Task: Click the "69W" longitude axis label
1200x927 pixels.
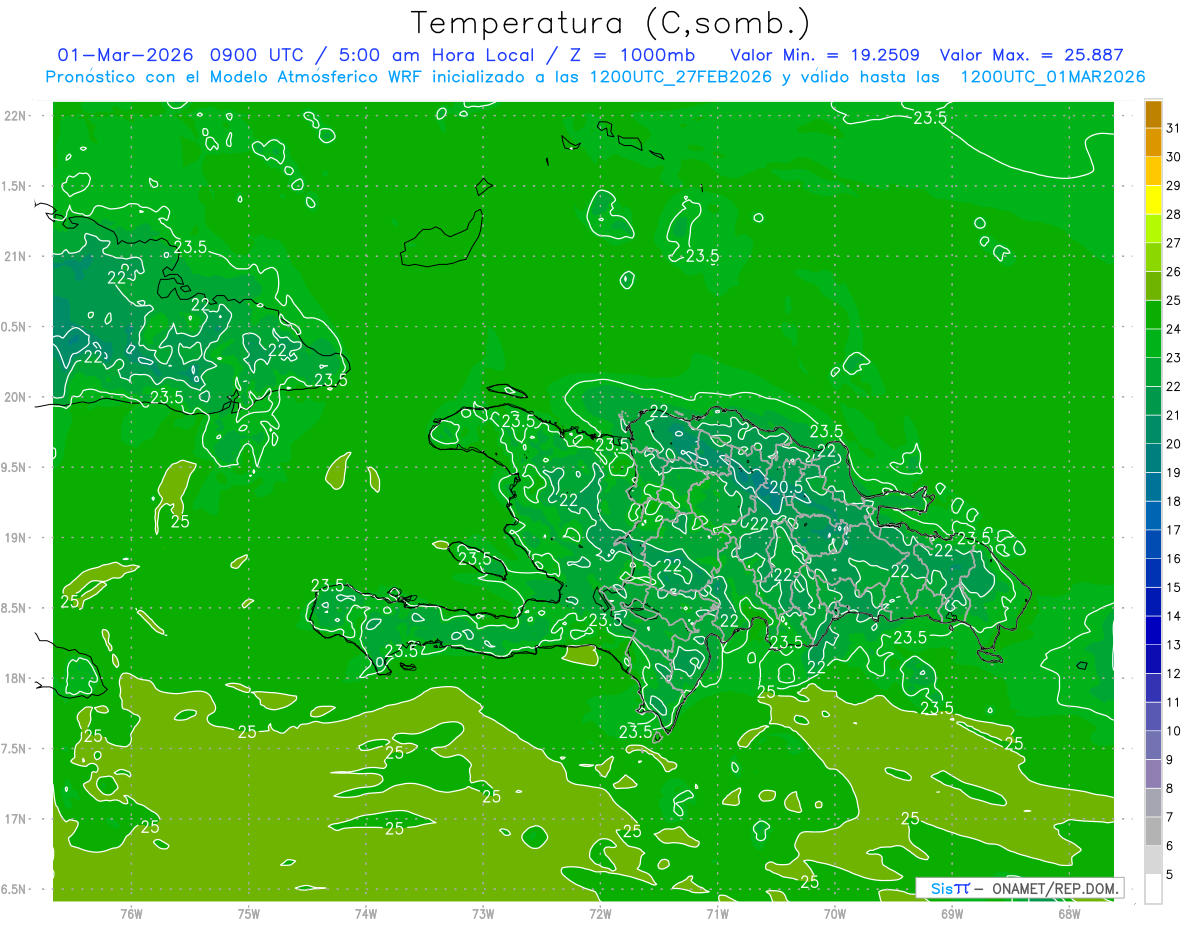Action: coord(952,913)
